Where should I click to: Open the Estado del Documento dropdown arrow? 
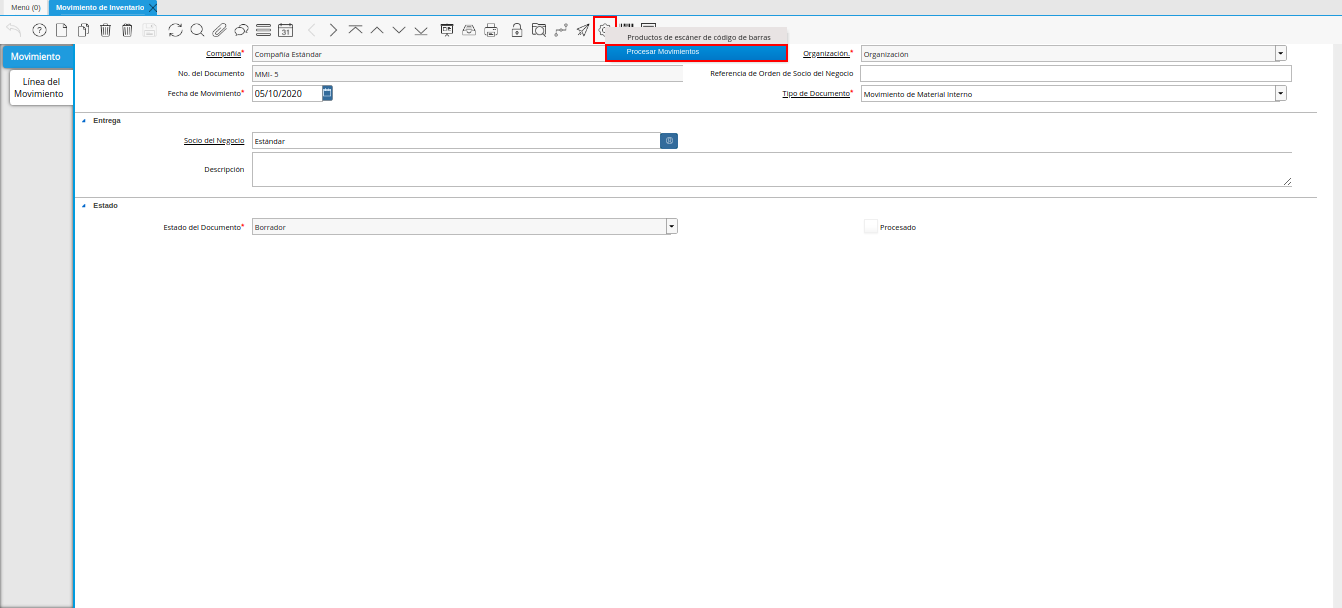tap(672, 226)
